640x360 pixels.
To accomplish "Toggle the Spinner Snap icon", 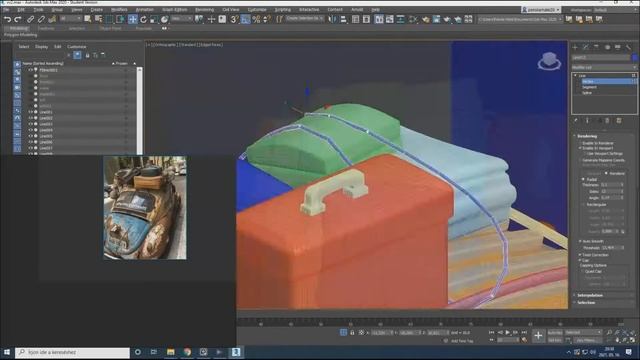I will pos(267,19).
